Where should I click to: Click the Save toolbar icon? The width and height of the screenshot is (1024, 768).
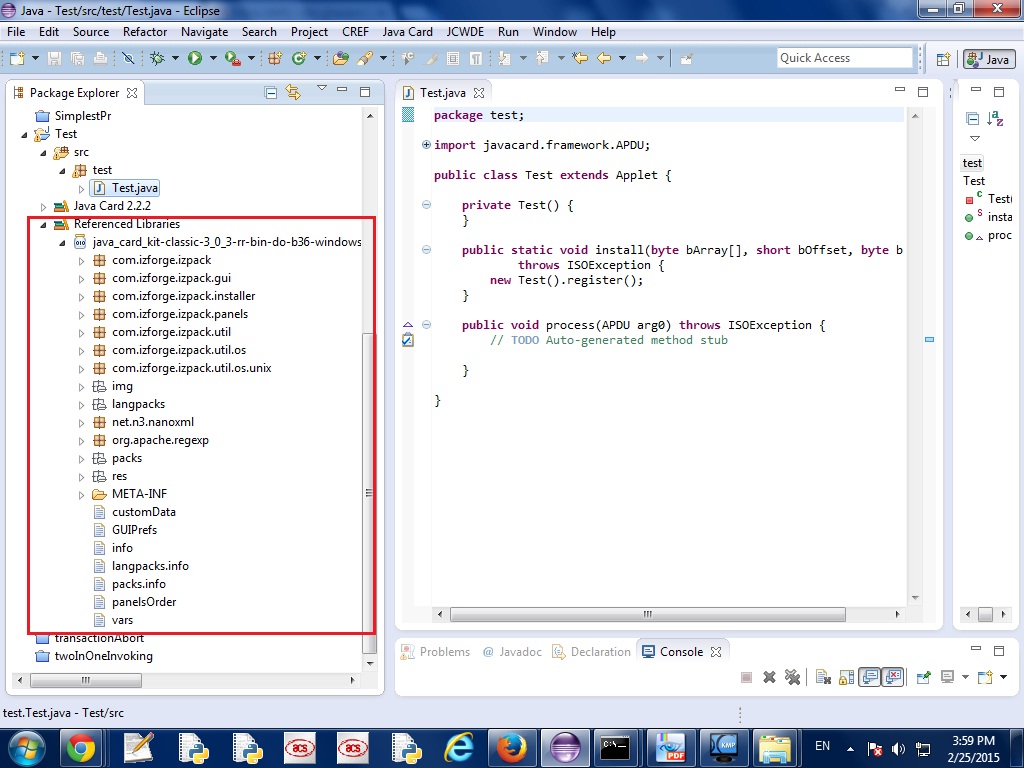(x=54, y=58)
